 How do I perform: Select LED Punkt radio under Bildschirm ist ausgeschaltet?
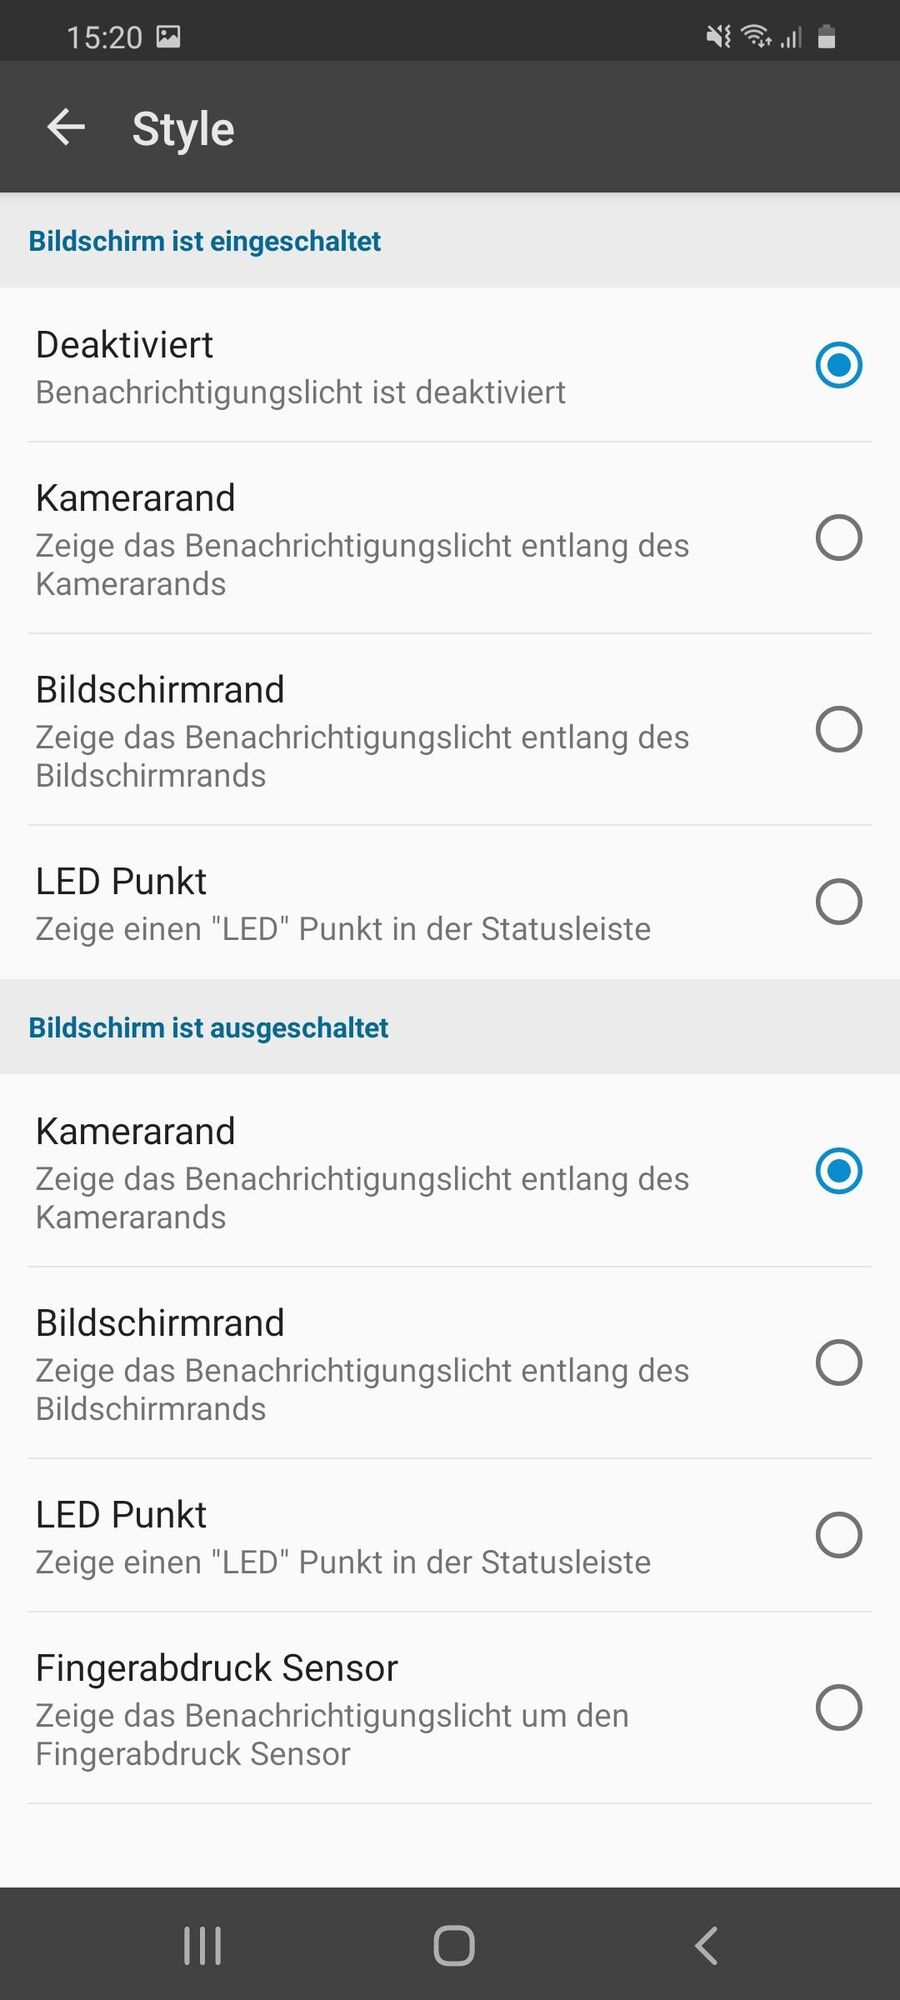coord(839,1535)
